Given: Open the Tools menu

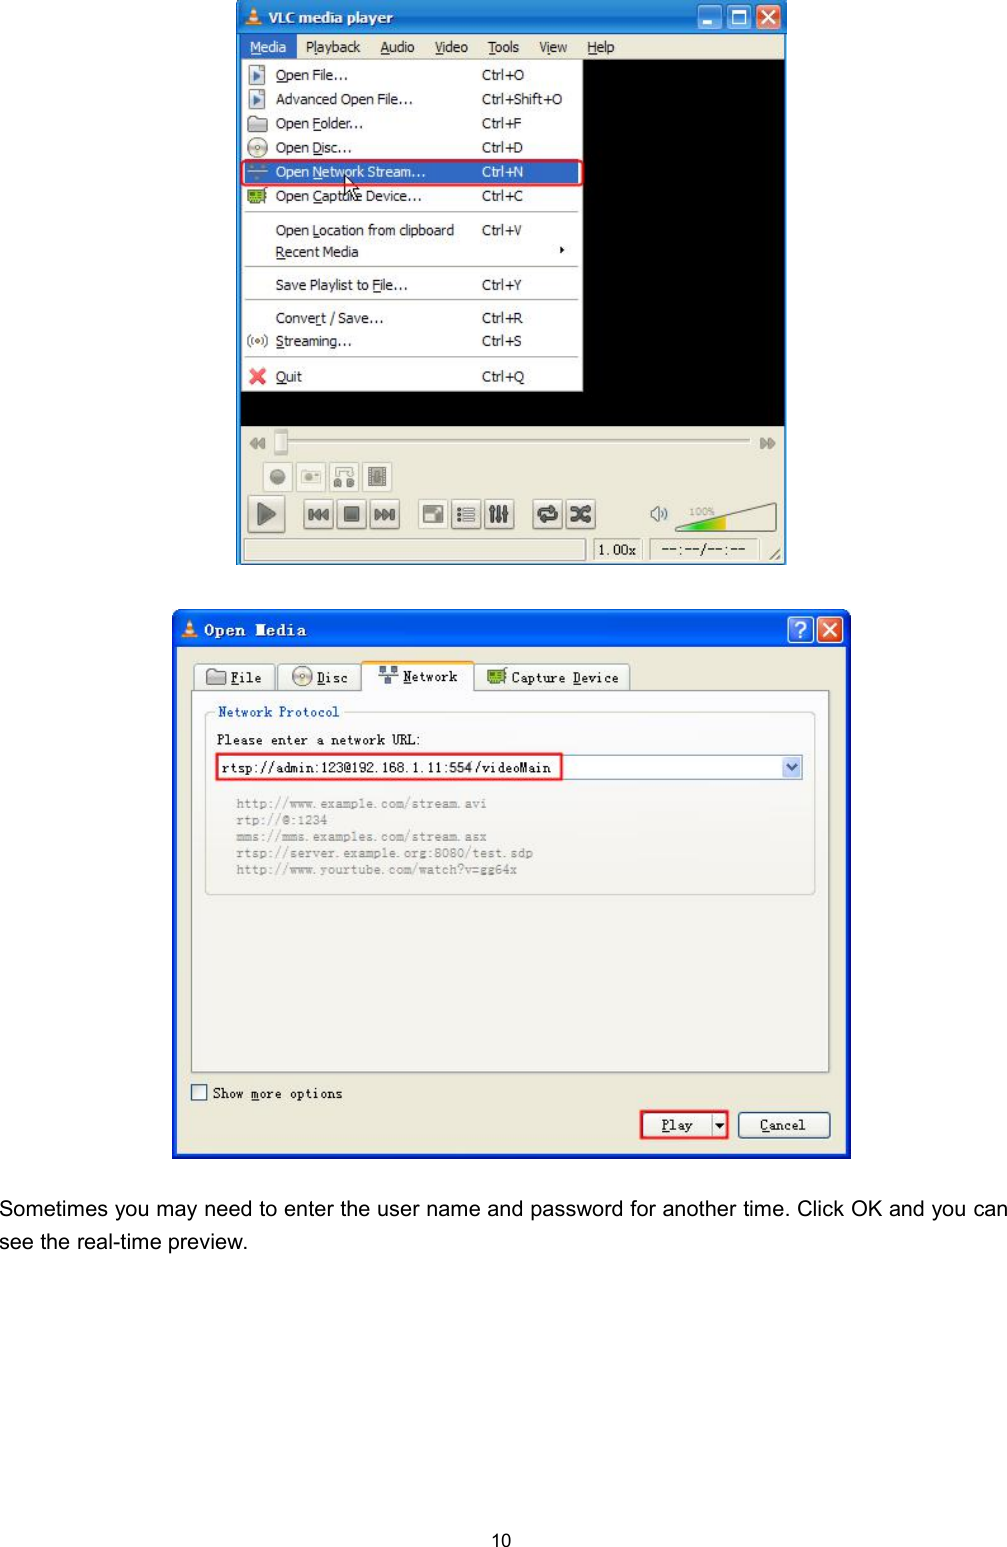Looking at the screenshot, I should pyautogui.click(x=503, y=46).
